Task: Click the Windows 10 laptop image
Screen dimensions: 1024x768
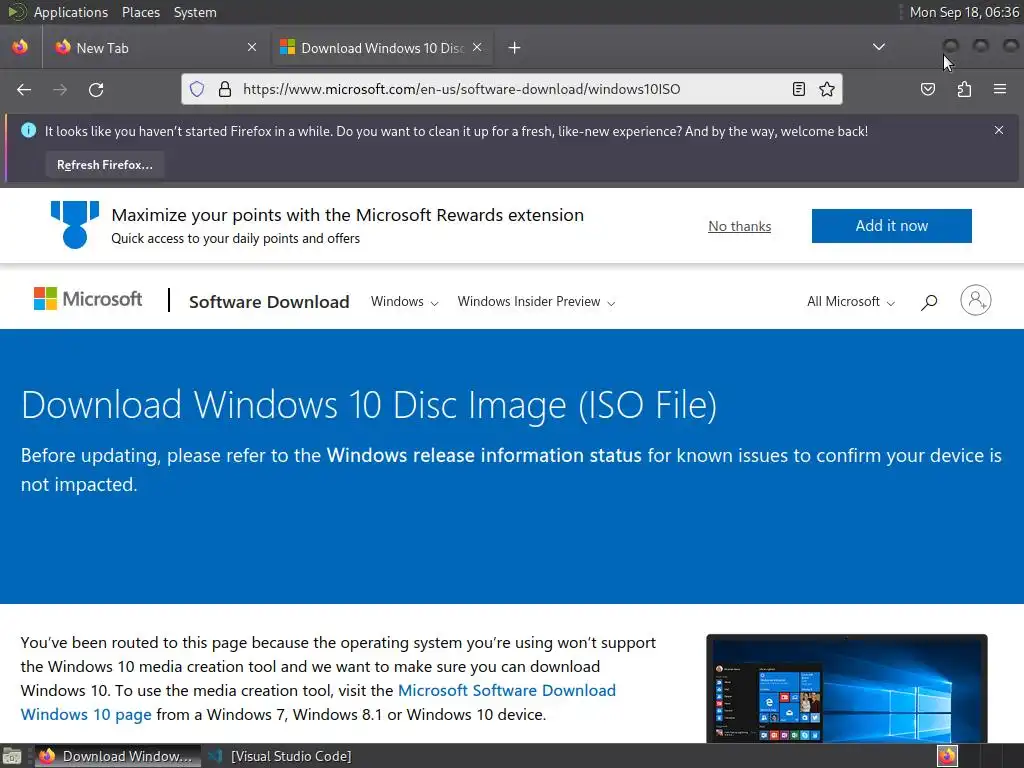Action: (x=846, y=688)
